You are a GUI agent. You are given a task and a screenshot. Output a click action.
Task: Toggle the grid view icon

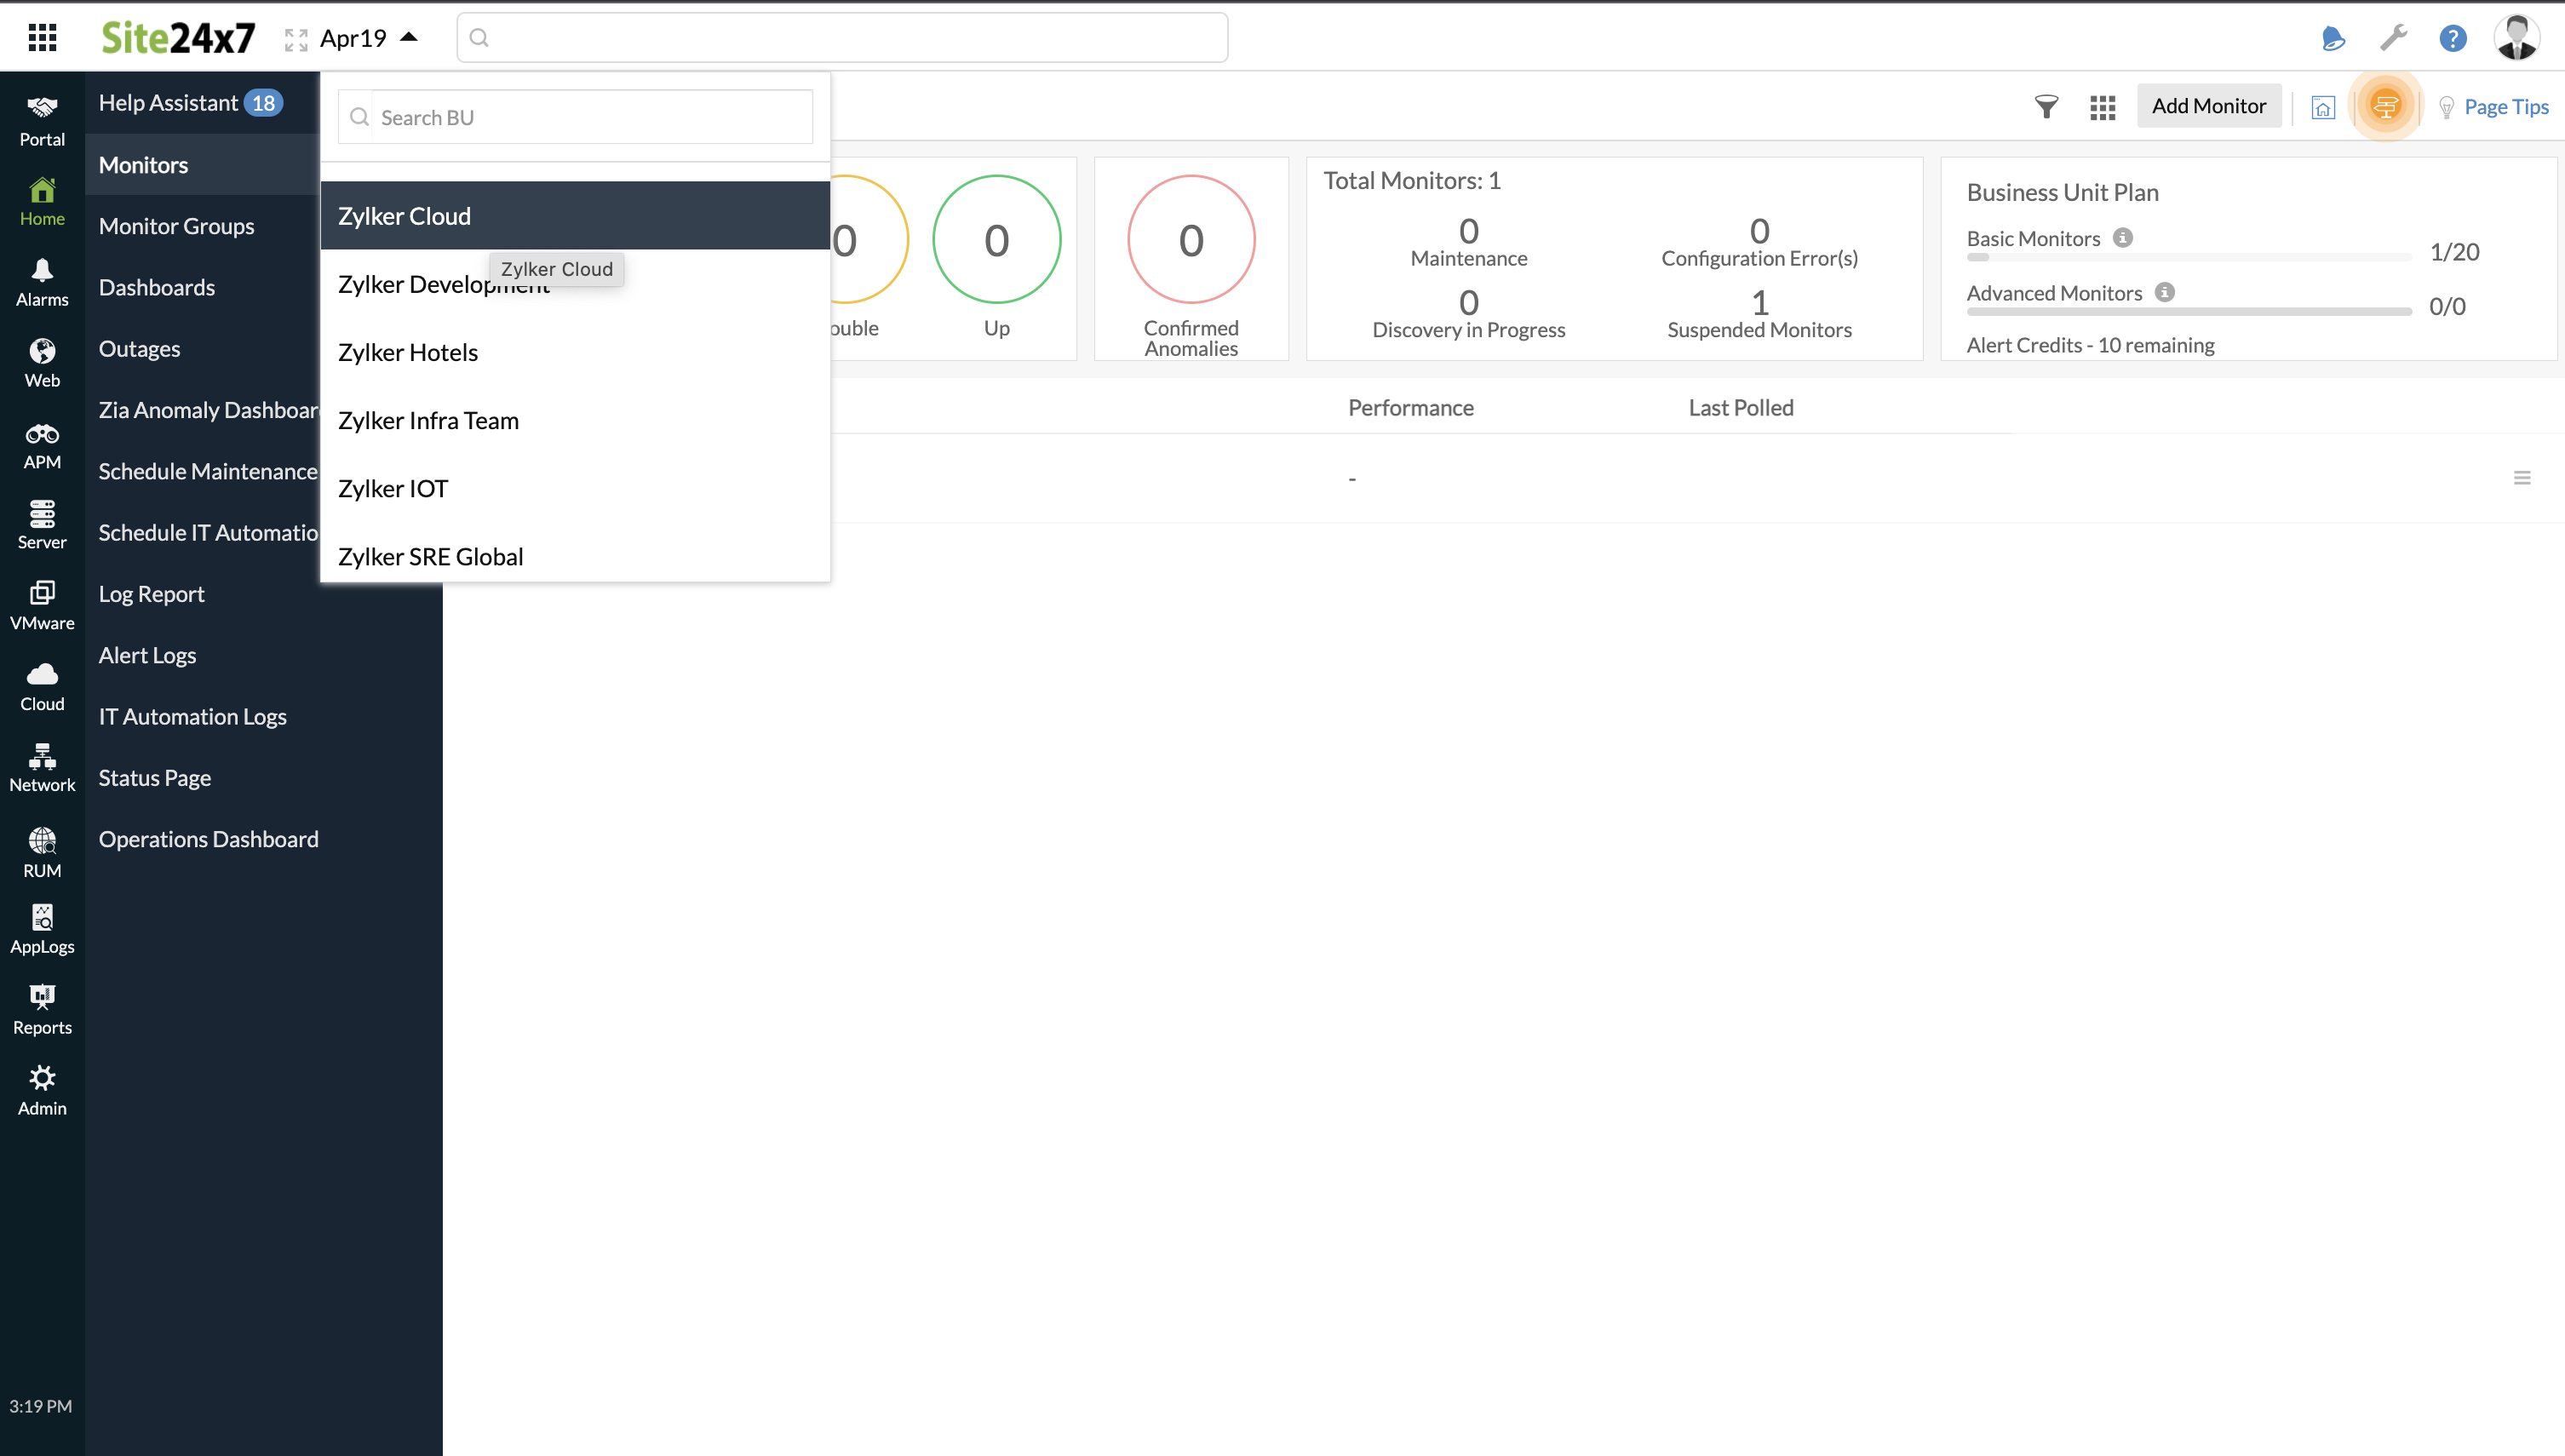coord(2102,106)
